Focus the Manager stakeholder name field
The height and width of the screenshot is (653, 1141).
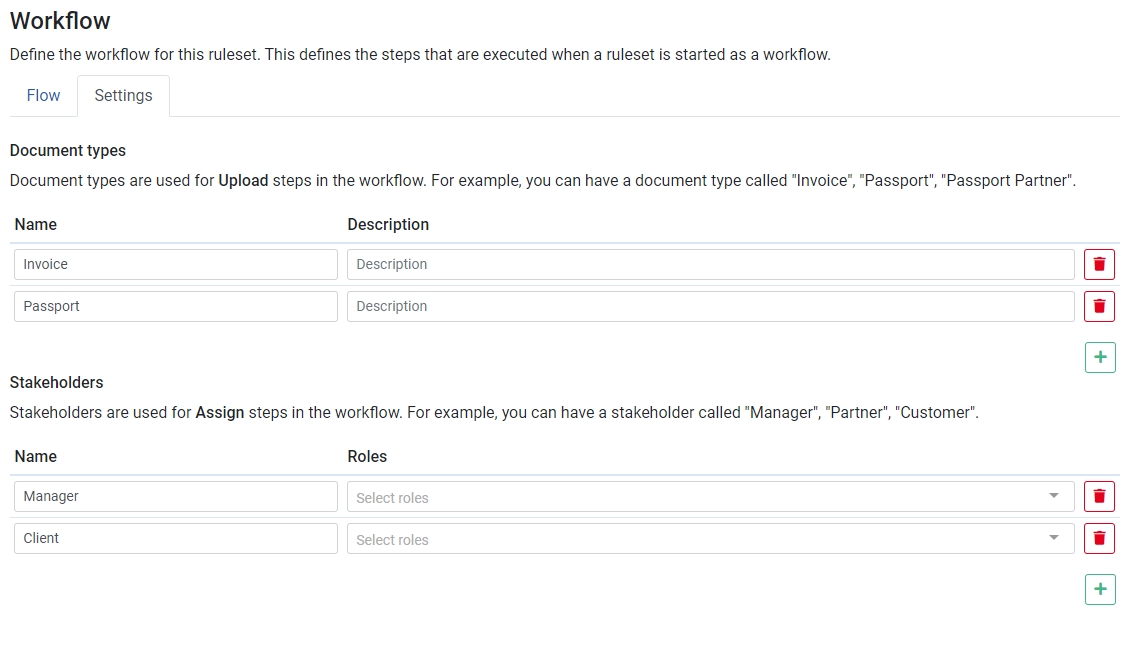tap(176, 496)
